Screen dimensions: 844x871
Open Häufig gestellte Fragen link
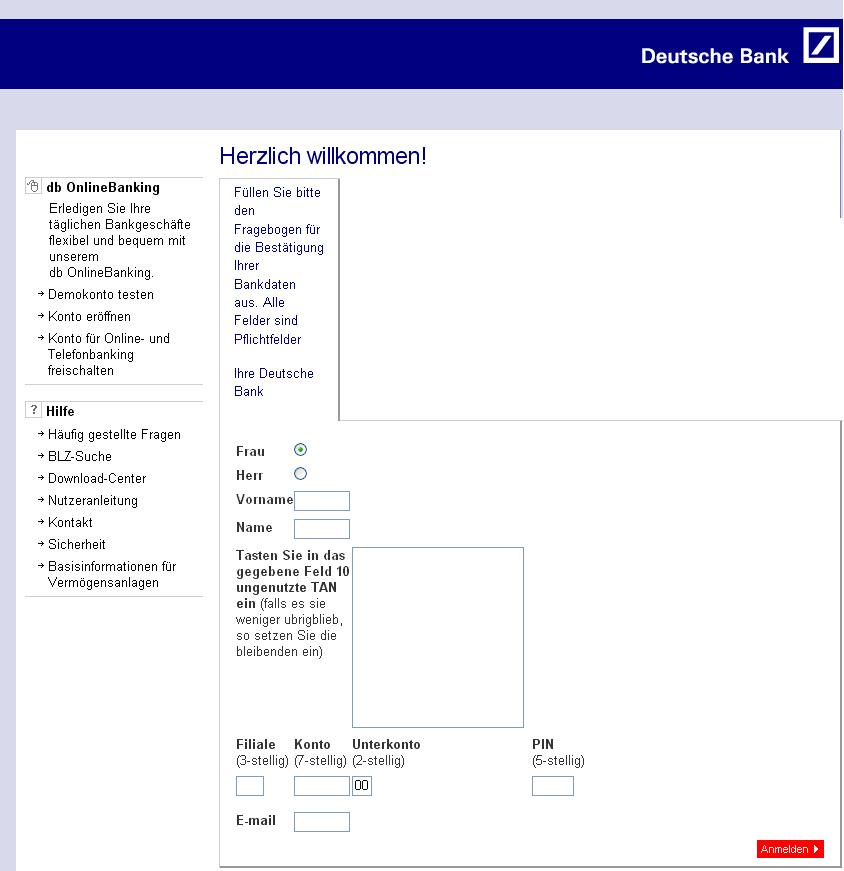(114, 434)
